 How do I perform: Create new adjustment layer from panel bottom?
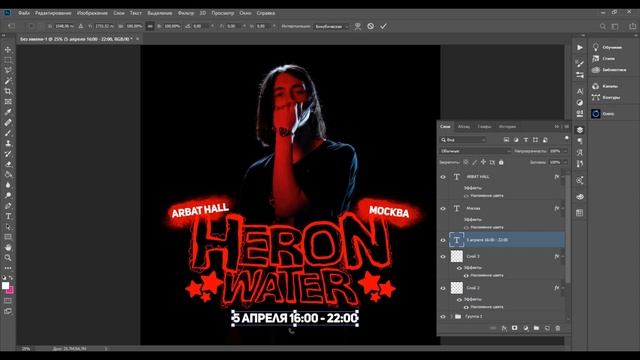click(x=526, y=328)
